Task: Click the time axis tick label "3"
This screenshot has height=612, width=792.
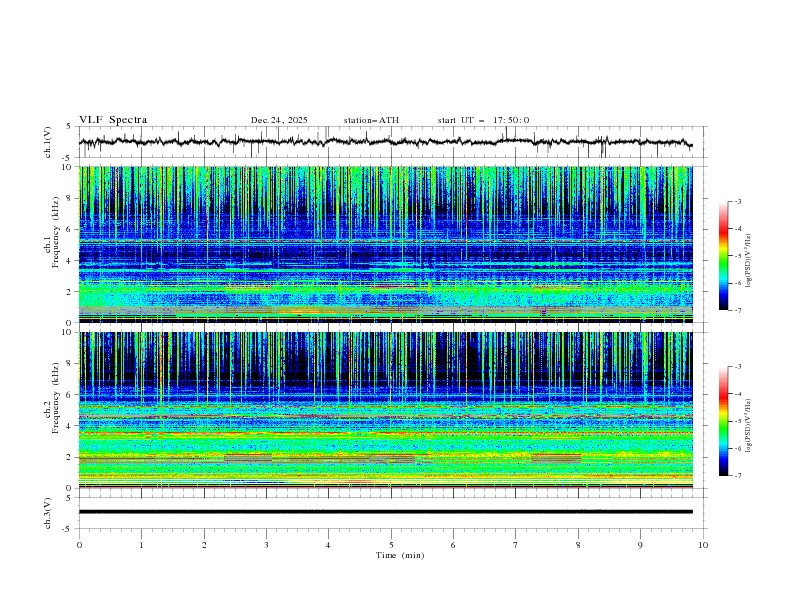Action: point(266,545)
